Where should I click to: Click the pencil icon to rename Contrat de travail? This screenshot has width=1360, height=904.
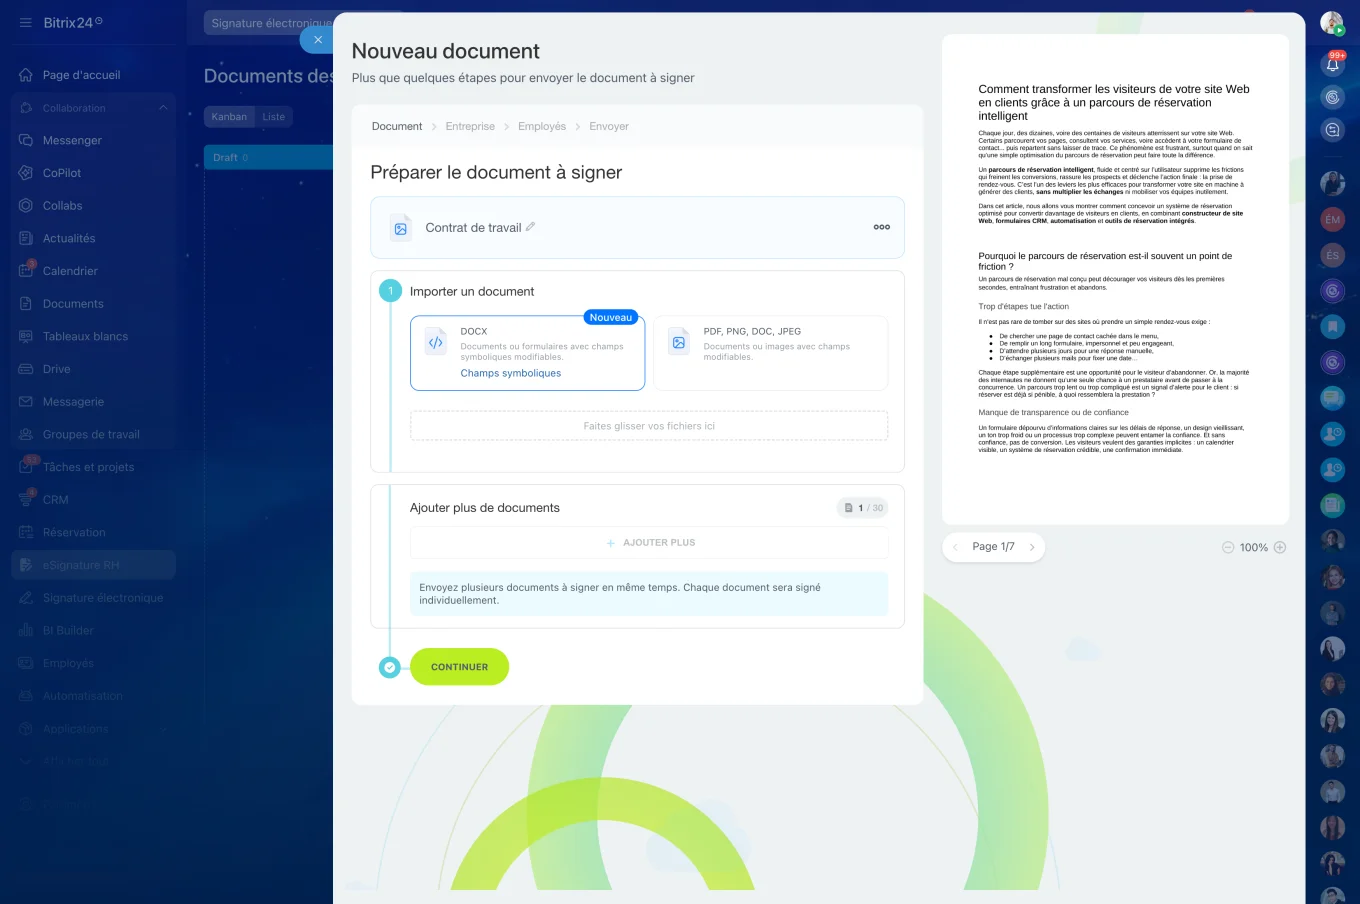[x=531, y=227]
